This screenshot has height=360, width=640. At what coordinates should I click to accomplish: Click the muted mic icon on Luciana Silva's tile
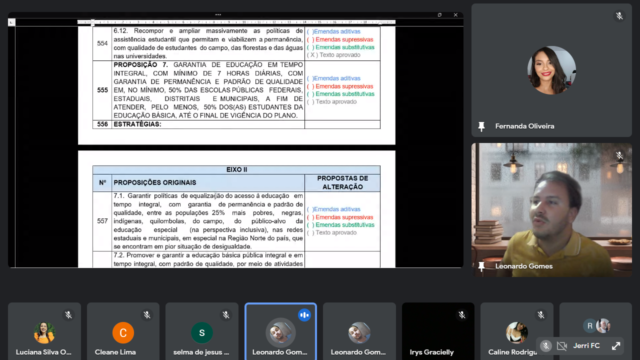pos(68,315)
